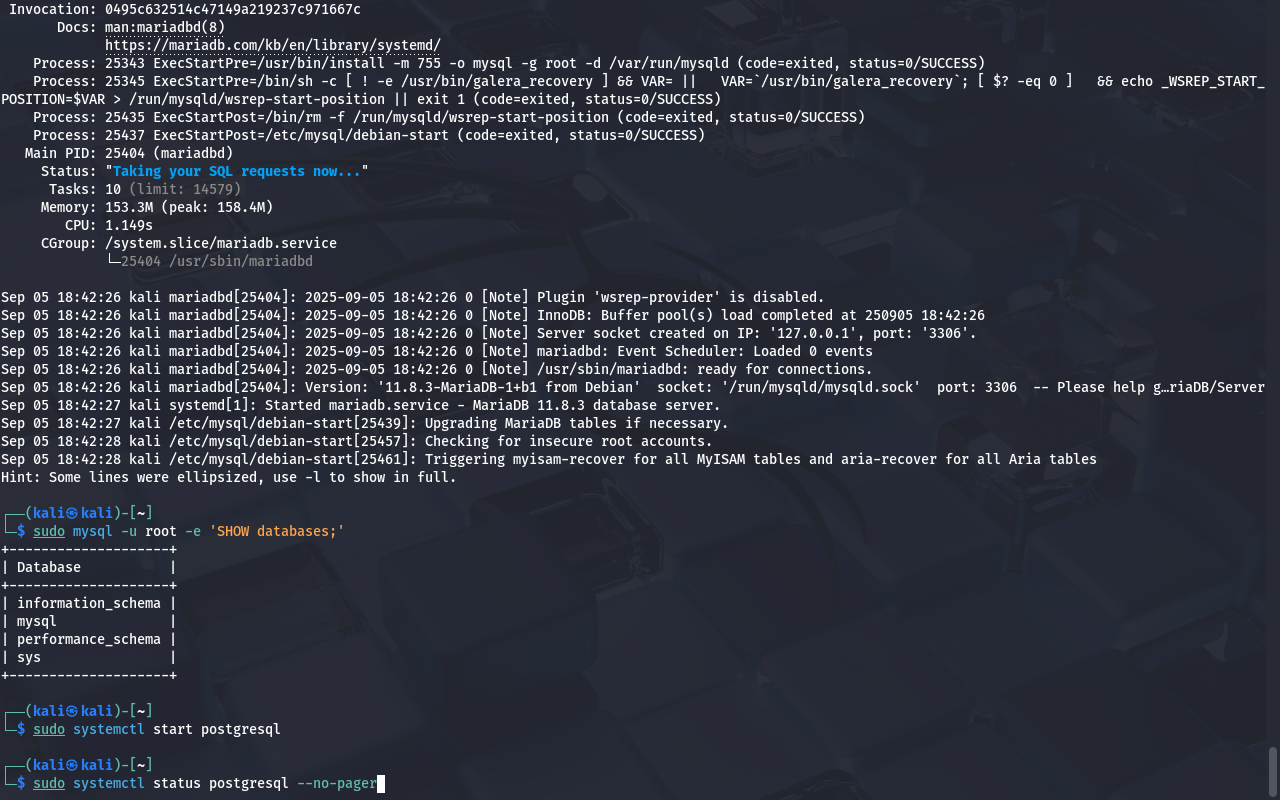The width and height of the screenshot is (1280, 800).
Task: Click the Process 25437 debian-start line
Action: coord(369,135)
